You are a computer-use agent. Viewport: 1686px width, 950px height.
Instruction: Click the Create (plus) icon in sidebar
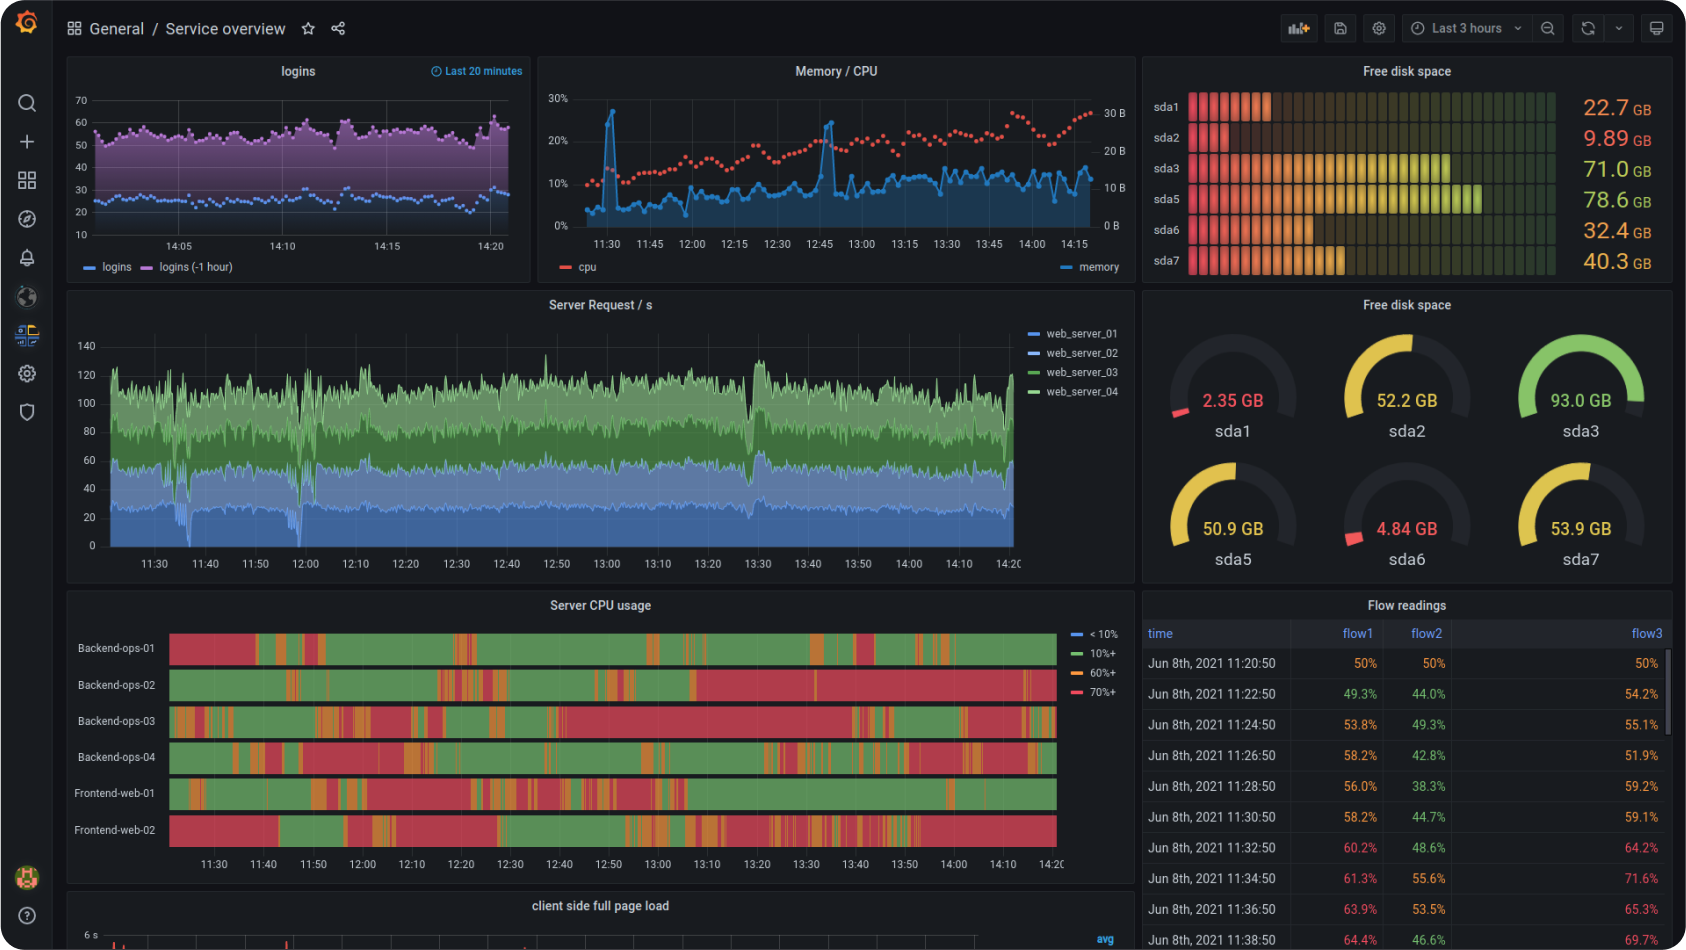click(27, 141)
